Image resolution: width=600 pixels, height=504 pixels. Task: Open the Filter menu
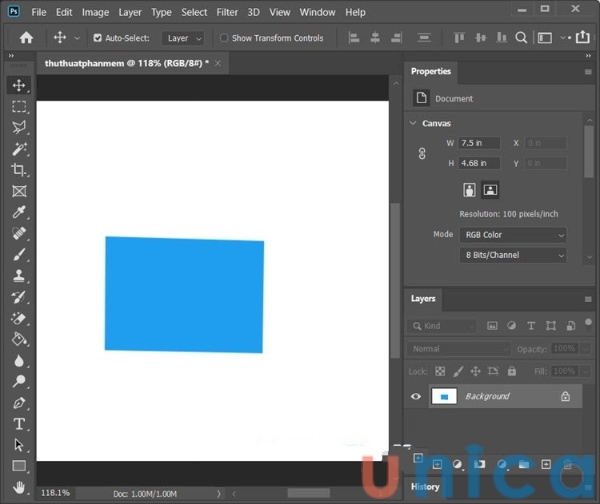point(227,12)
